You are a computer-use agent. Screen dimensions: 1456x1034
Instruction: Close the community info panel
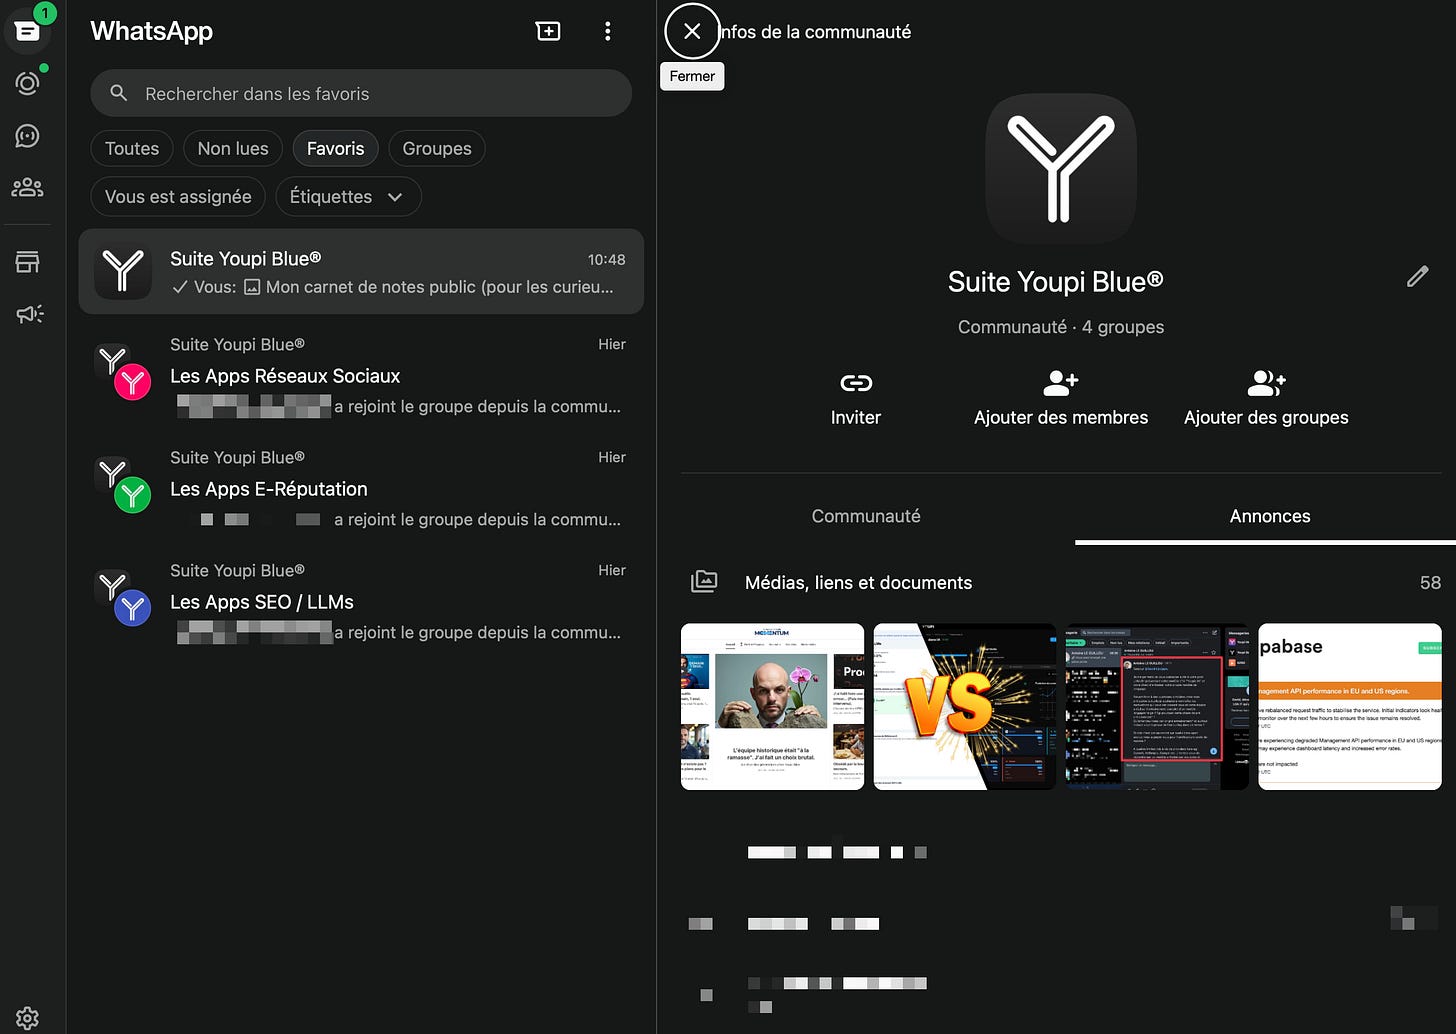tap(692, 31)
